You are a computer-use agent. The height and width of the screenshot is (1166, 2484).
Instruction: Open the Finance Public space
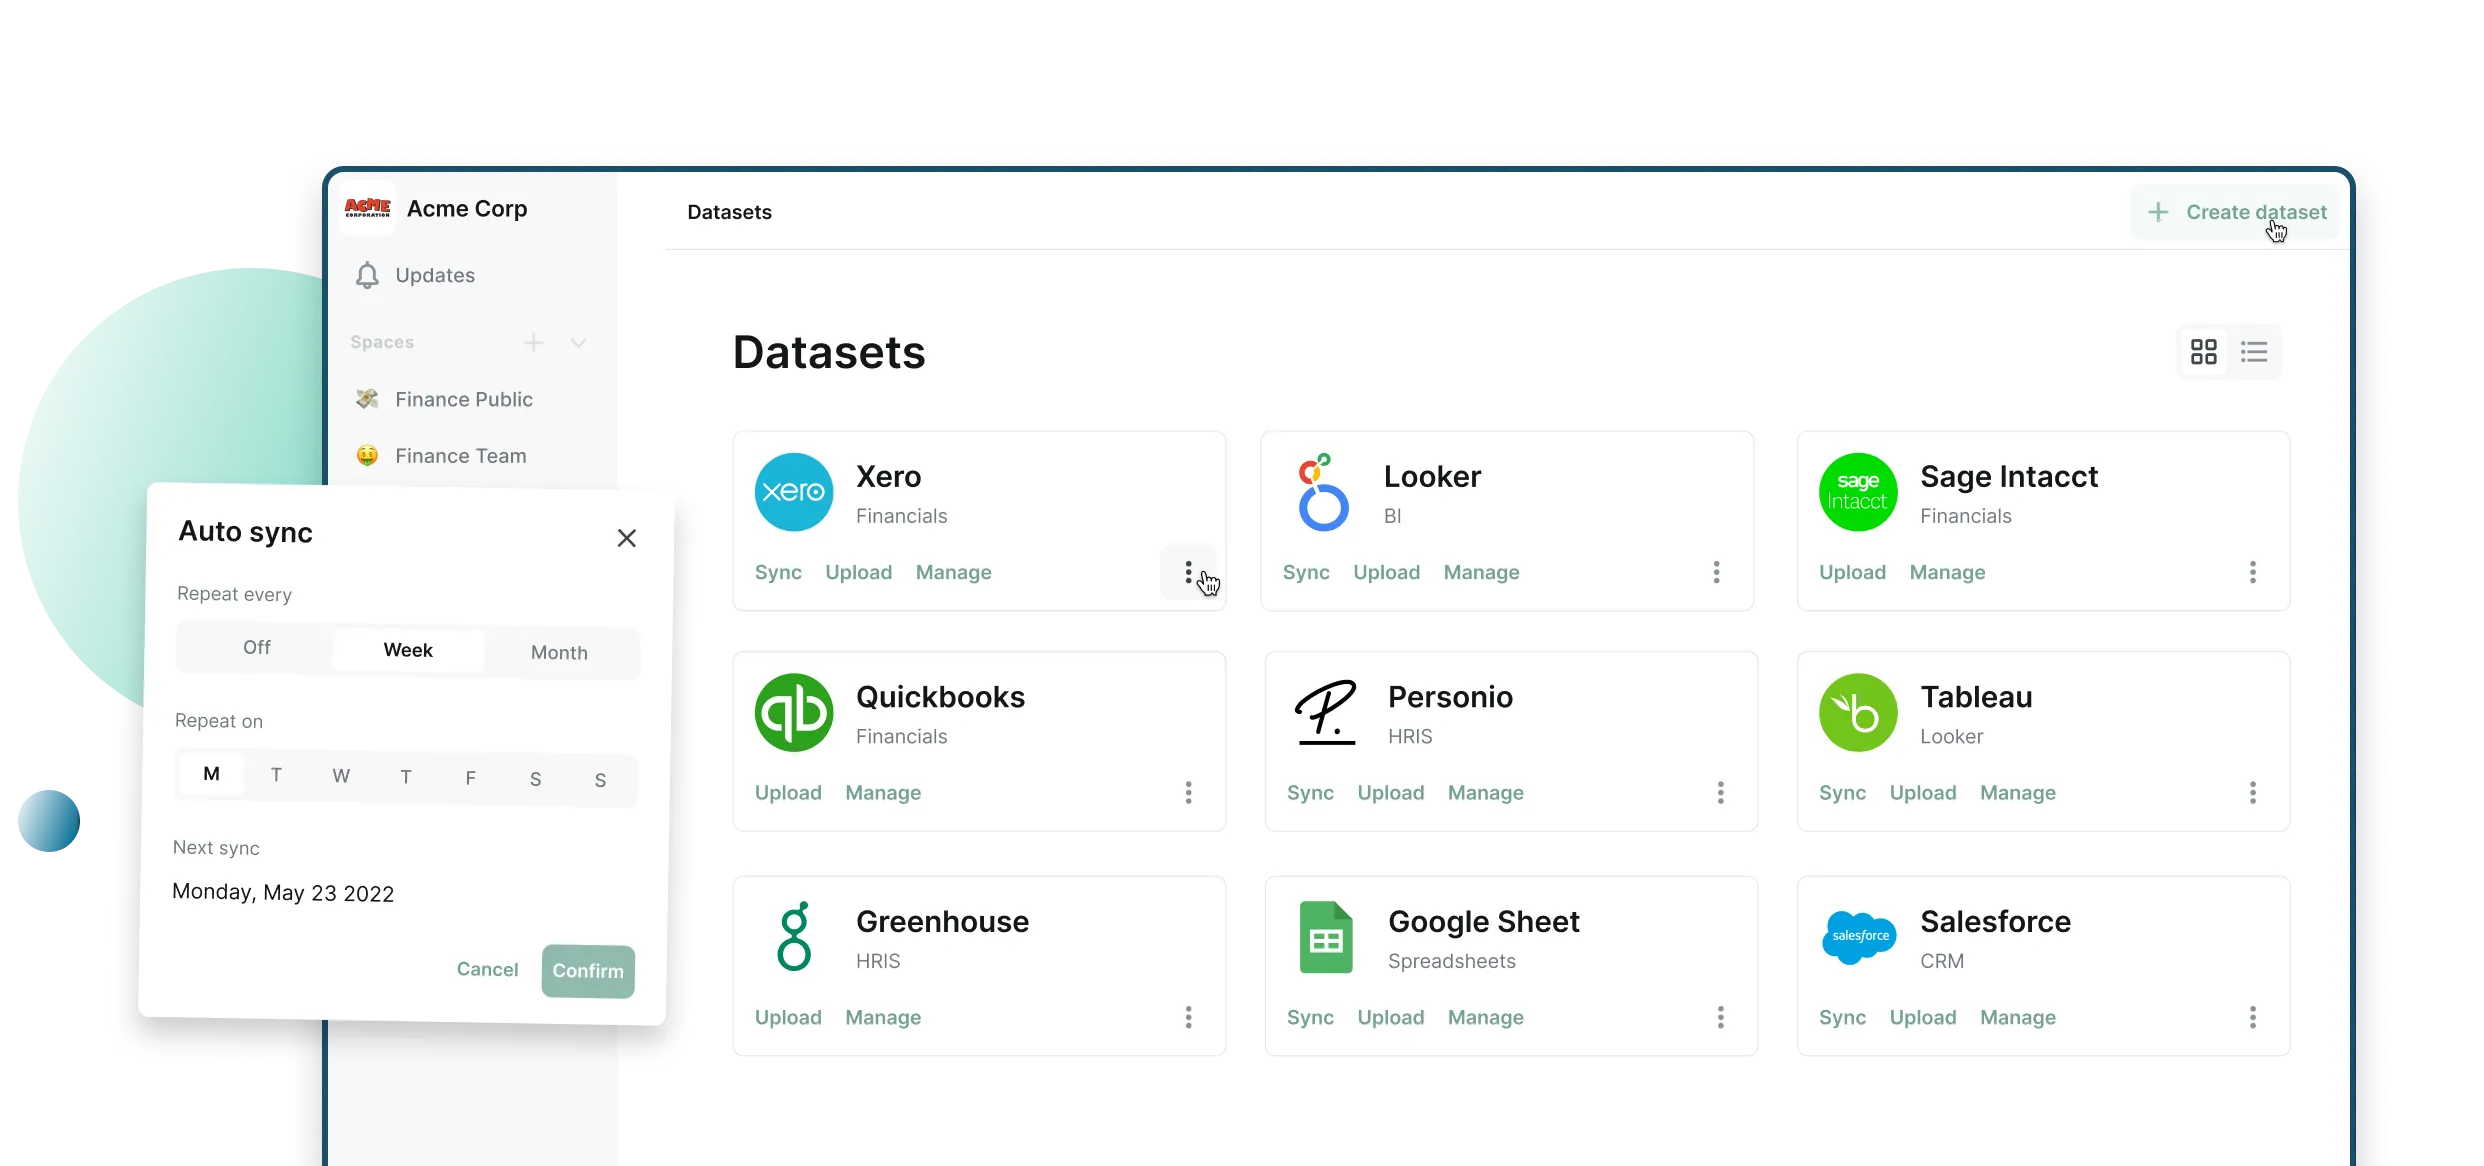click(x=445, y=399)
